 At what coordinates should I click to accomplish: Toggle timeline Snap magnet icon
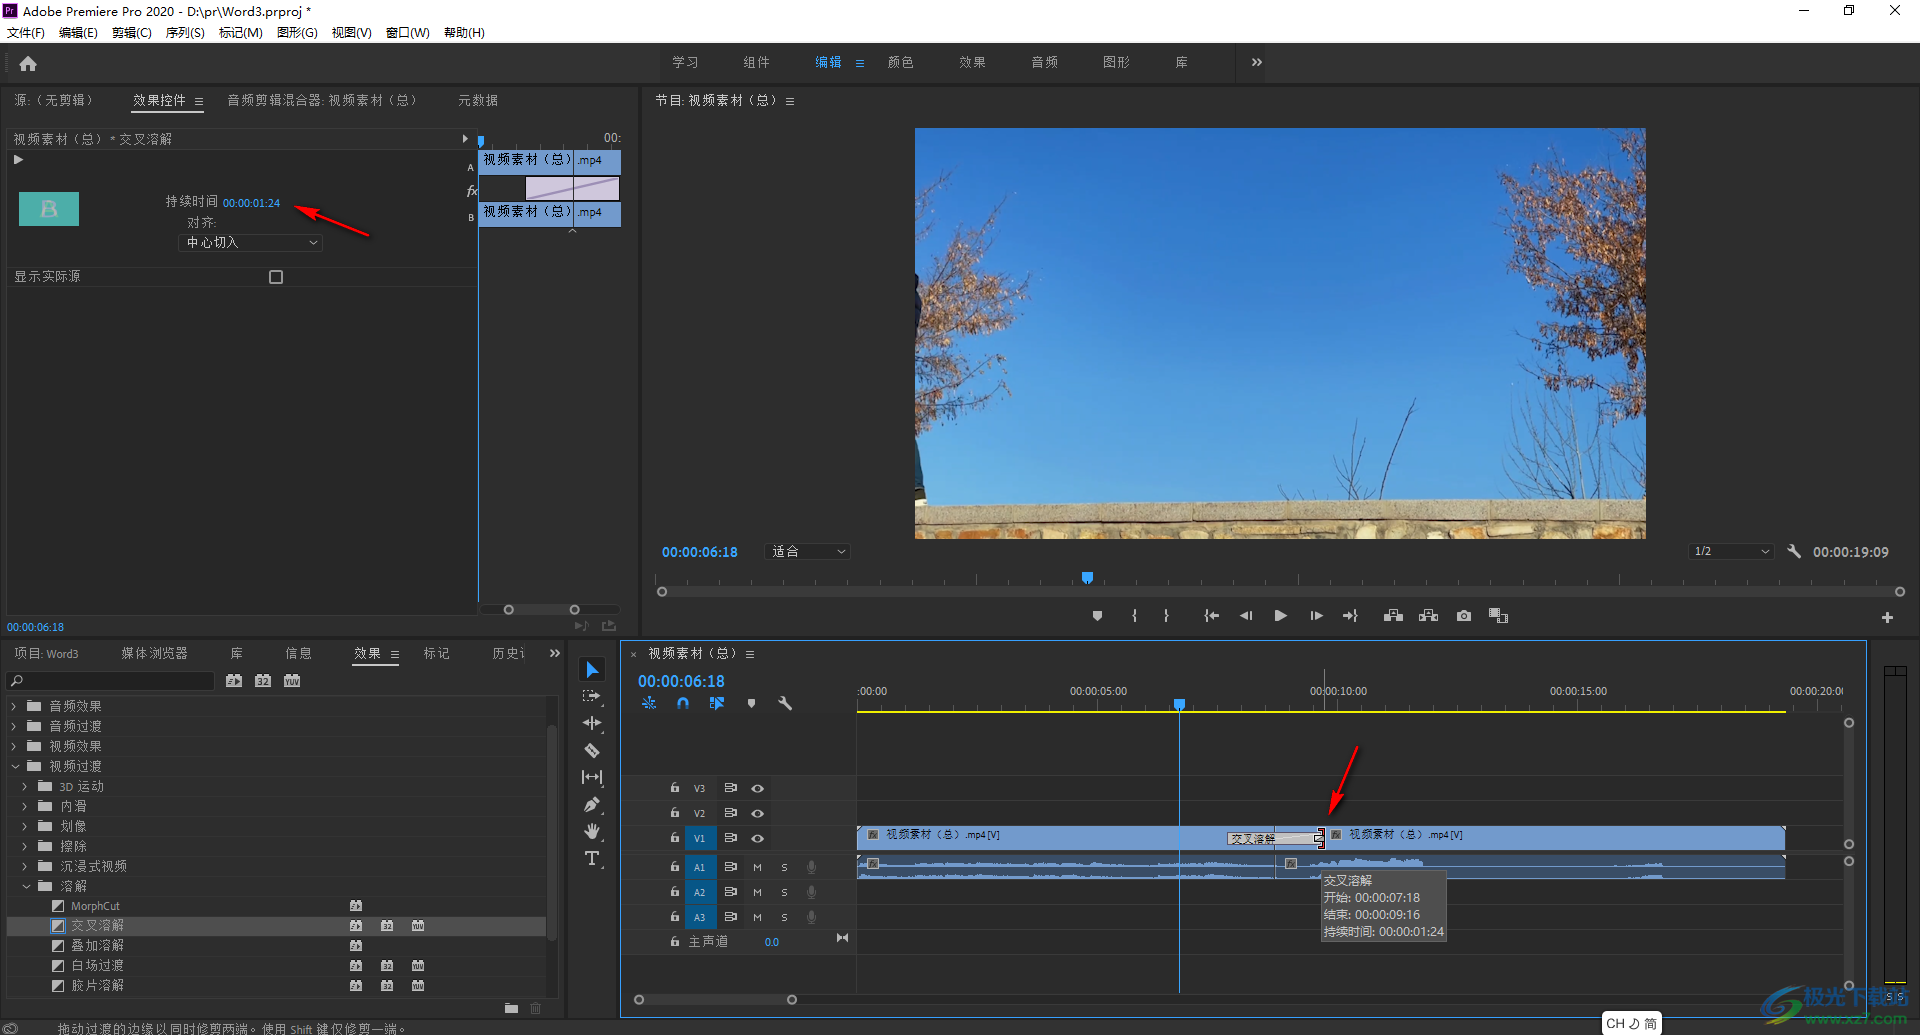click(683, 703)
